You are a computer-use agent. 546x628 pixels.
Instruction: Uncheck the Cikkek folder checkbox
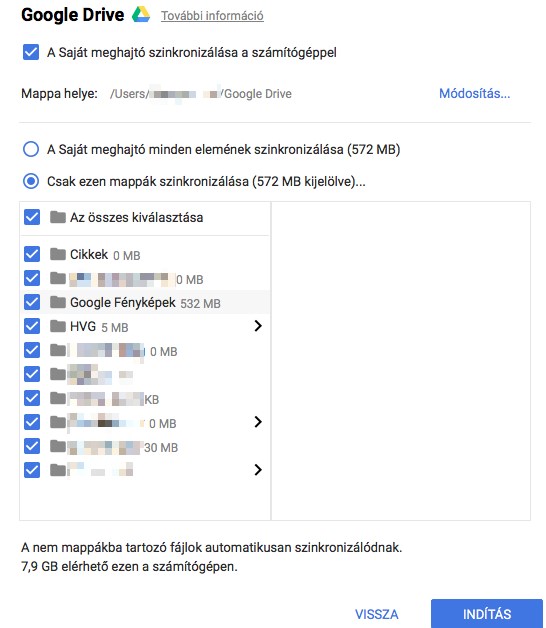32,254
